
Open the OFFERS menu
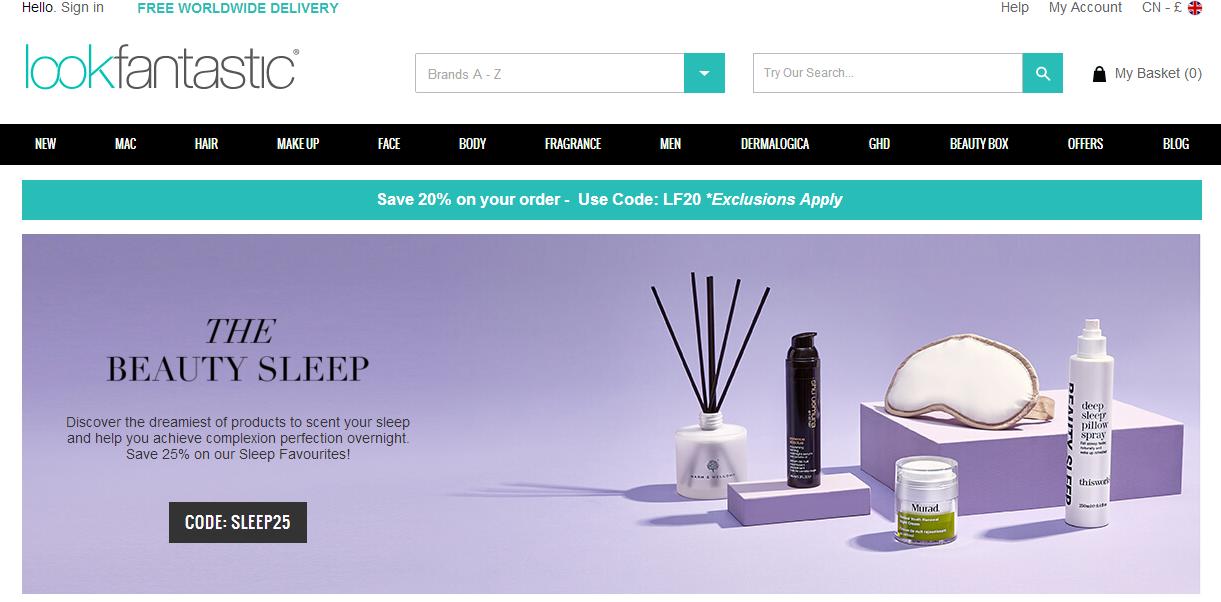1085,144
